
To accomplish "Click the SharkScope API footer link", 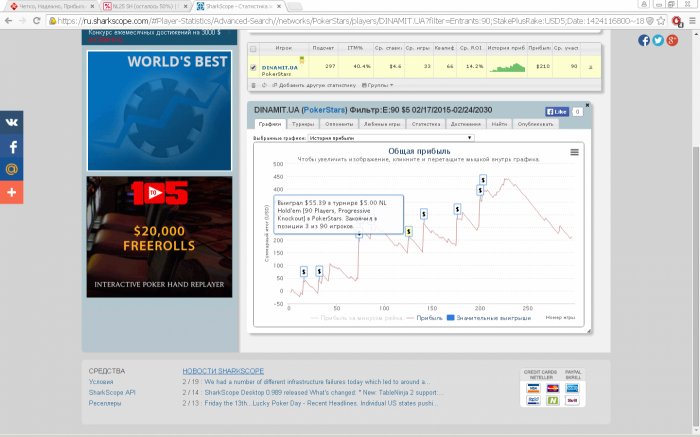I will pyautogui.click(x=112, y=392).
